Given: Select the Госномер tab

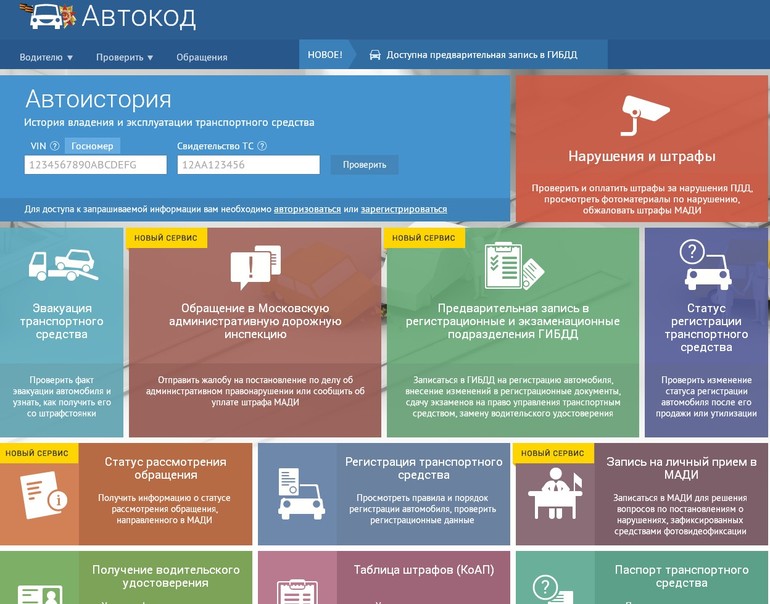Looking at the screenshot, I should [x=92, y=146].
